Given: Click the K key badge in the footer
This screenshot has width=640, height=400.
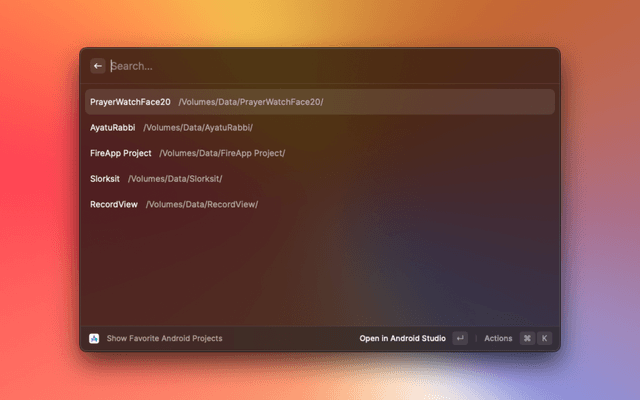Looking at the screenshot, I should 545,338.
